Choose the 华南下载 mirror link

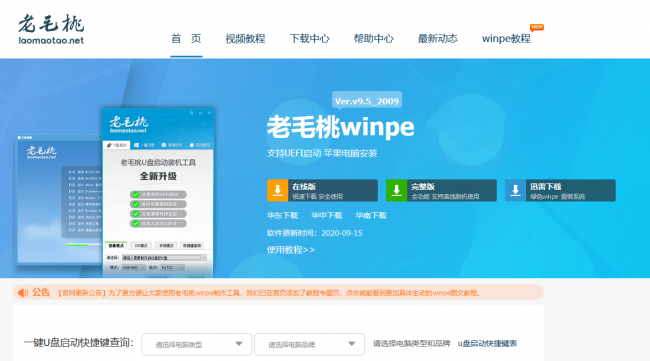pyautogui.click(x=371, y=216)
